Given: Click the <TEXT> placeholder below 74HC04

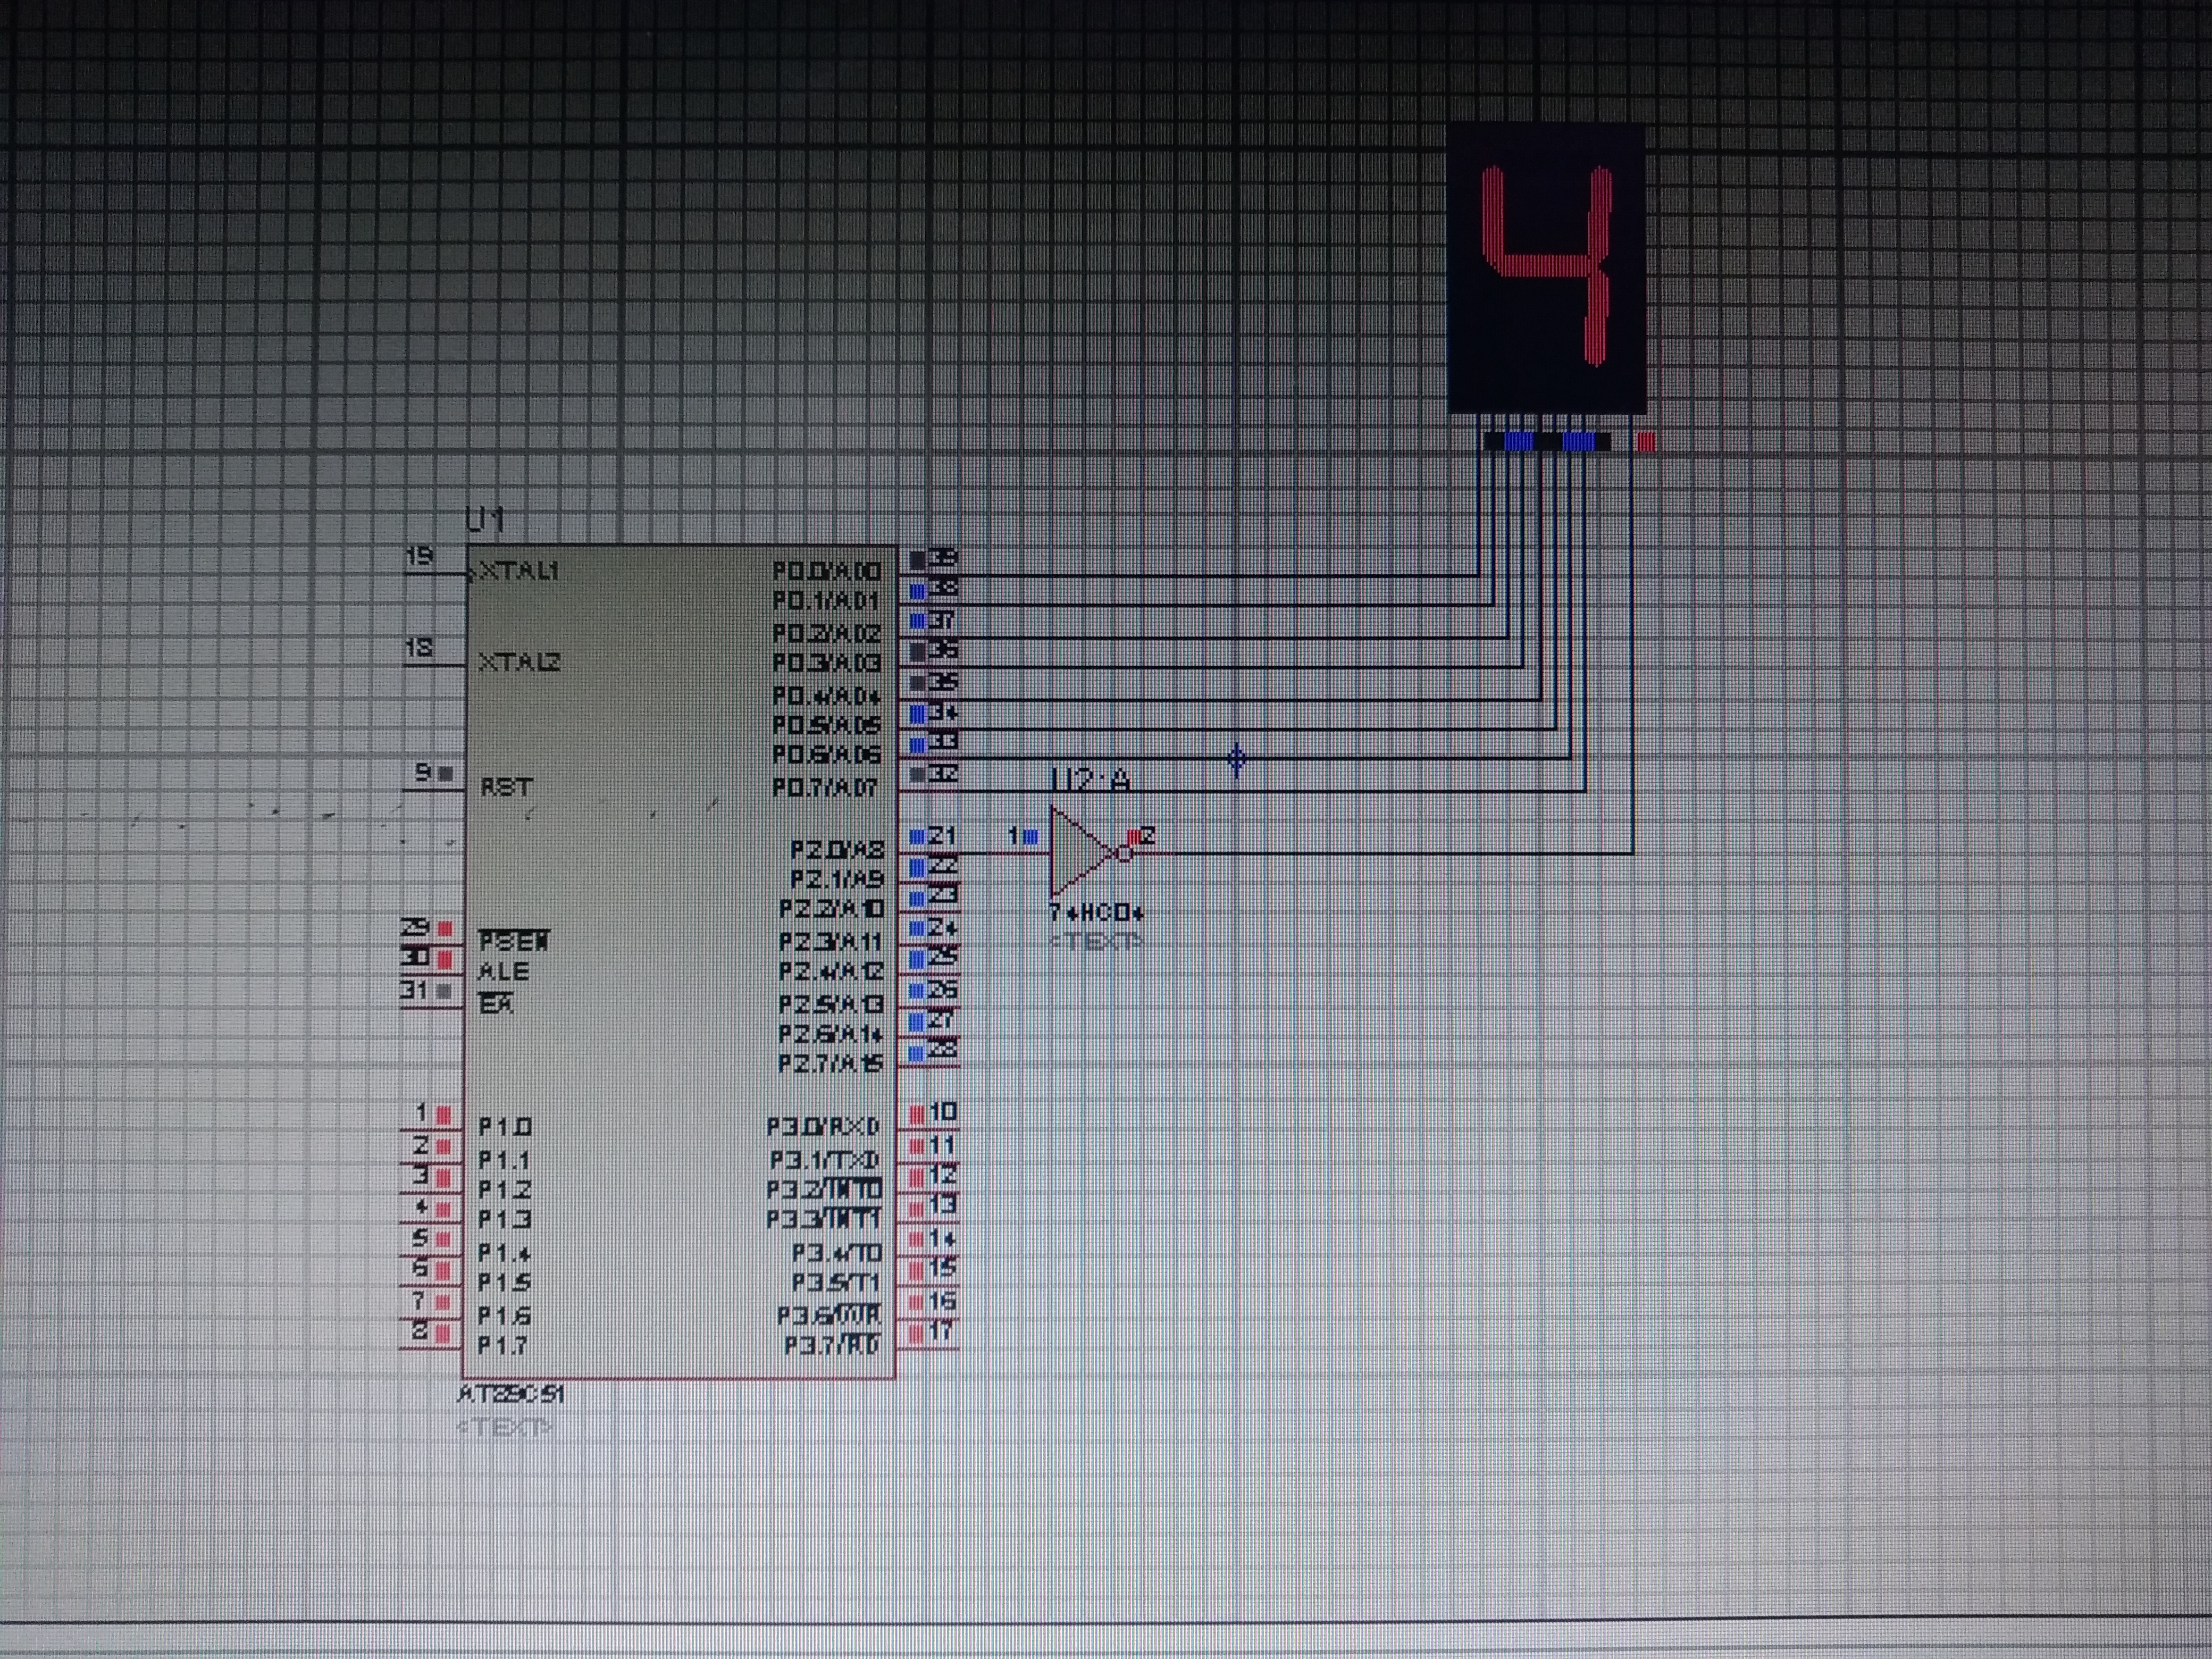Looking at the screenshot, I should click(1095, 941).
